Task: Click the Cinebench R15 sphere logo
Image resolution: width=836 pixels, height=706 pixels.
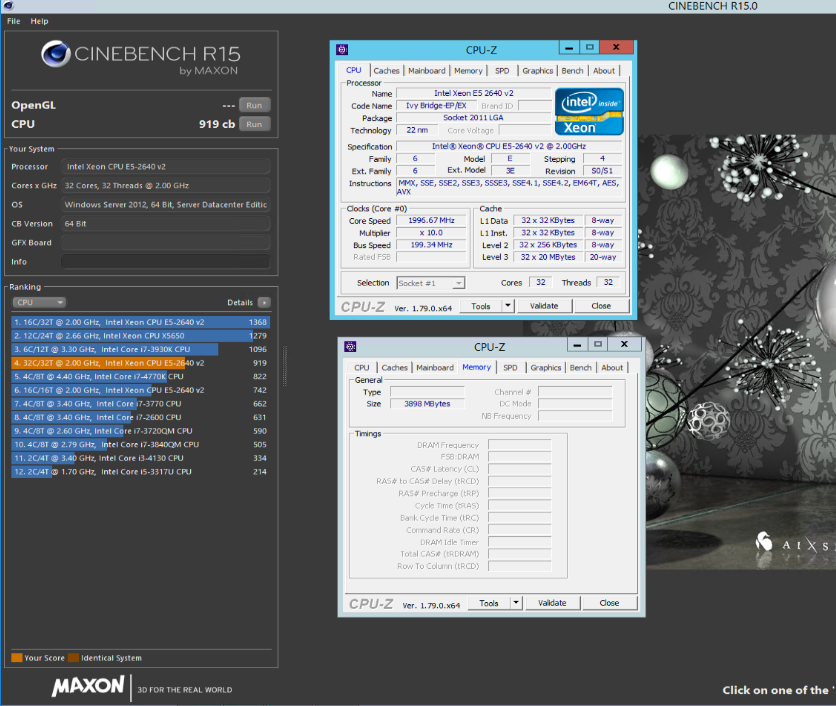Action: (56, 54)
